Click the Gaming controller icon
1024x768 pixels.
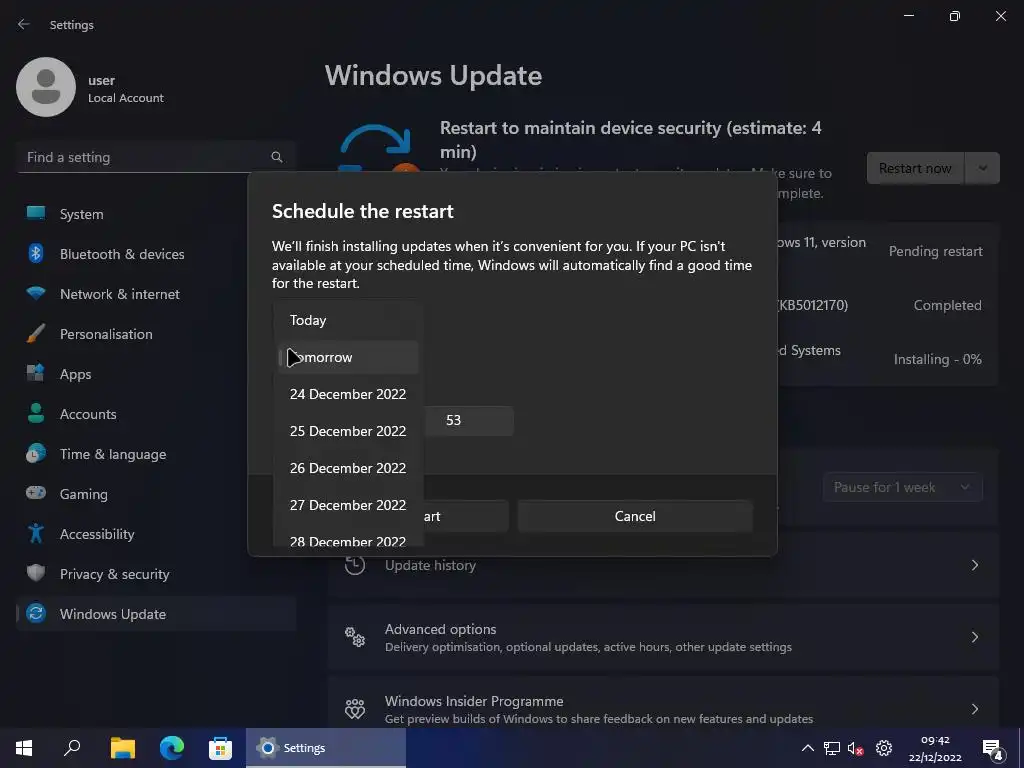(36, 493)
